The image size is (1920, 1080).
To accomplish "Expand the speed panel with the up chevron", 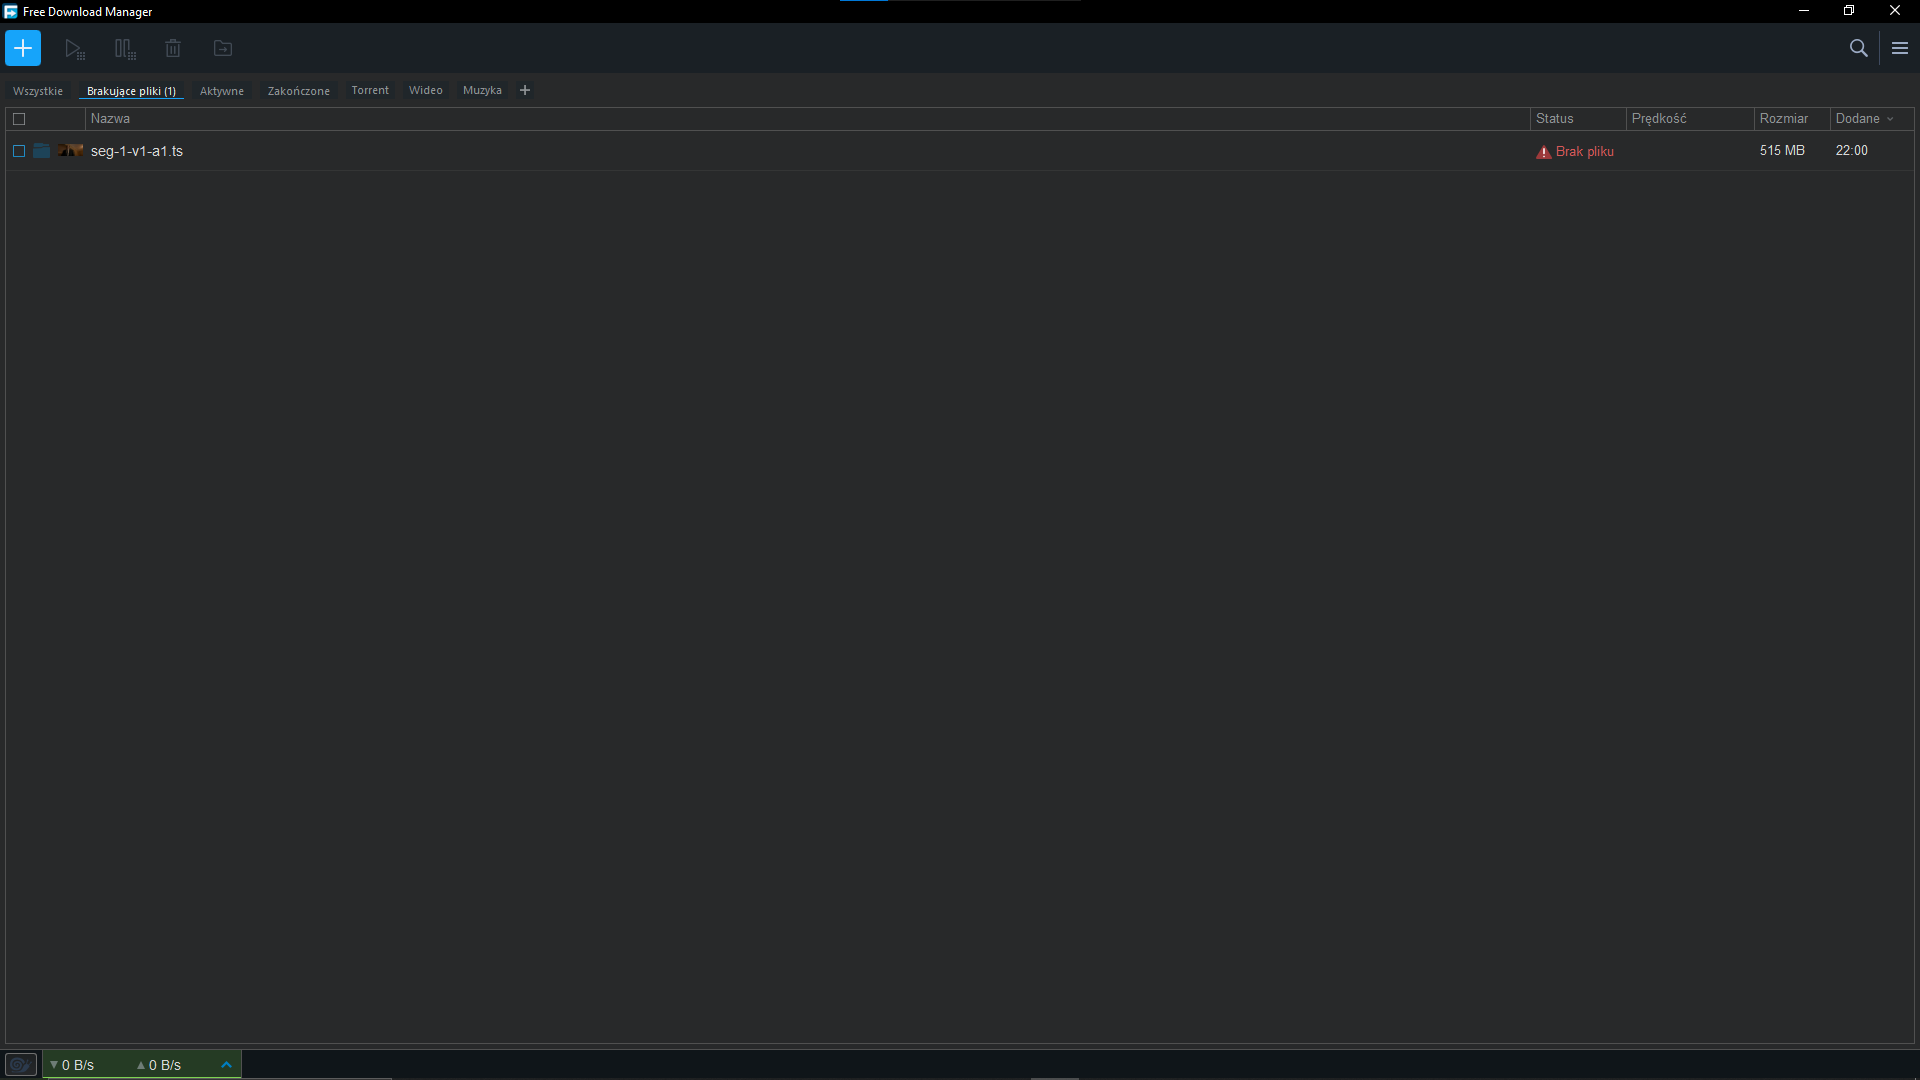I will point(226,1065).
